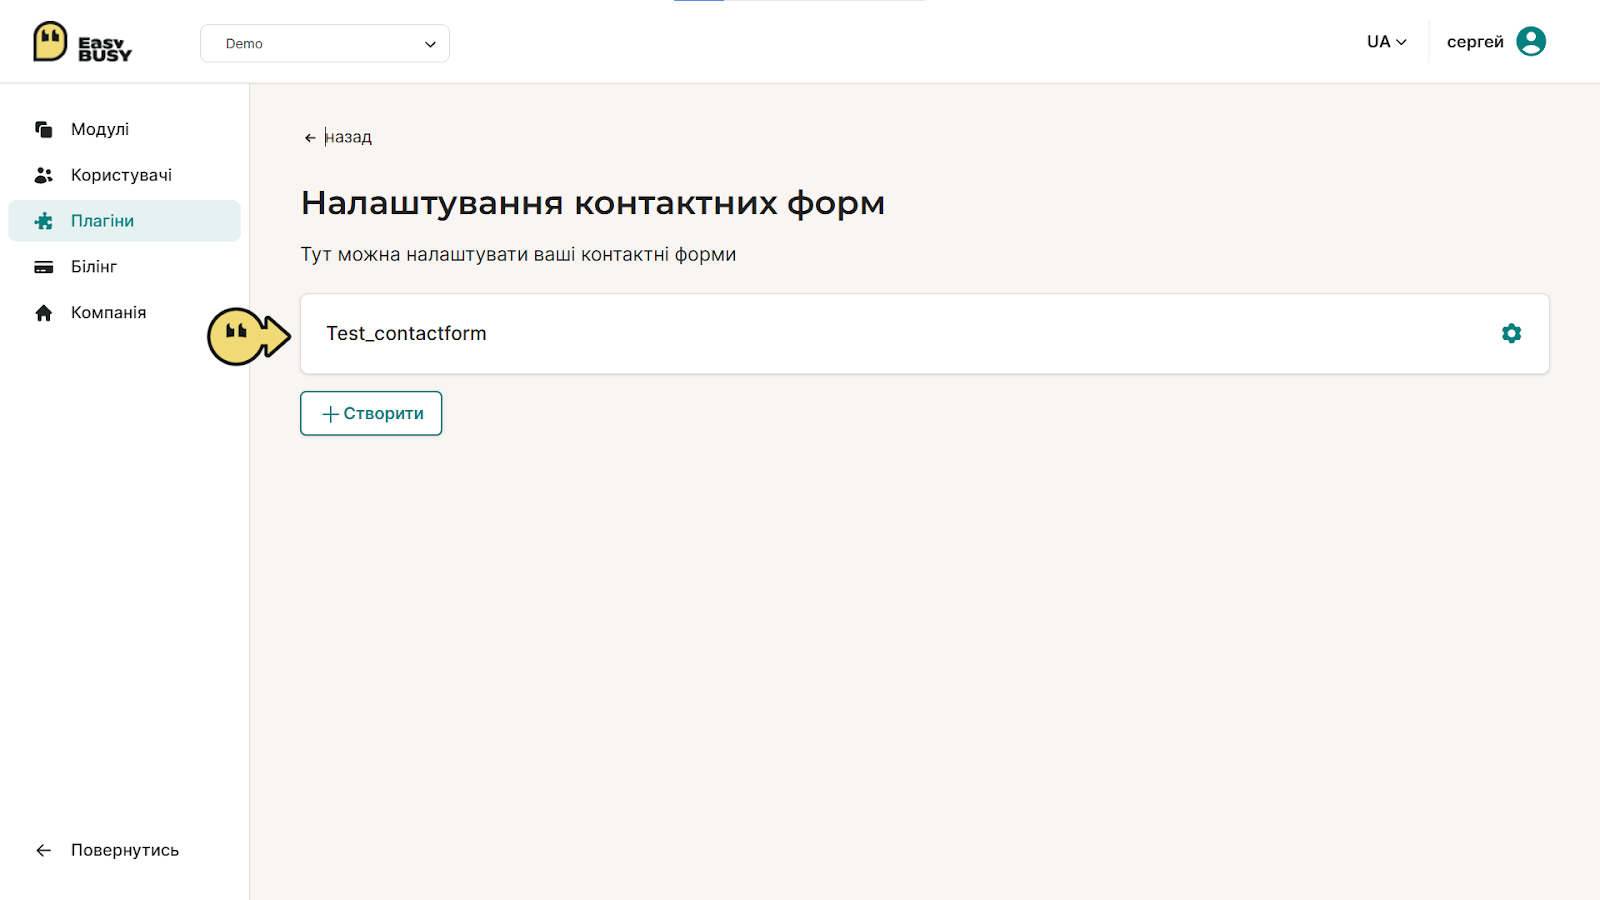Open Test_contactform settings gear

pyautogui.click(x=1511, y=333)
